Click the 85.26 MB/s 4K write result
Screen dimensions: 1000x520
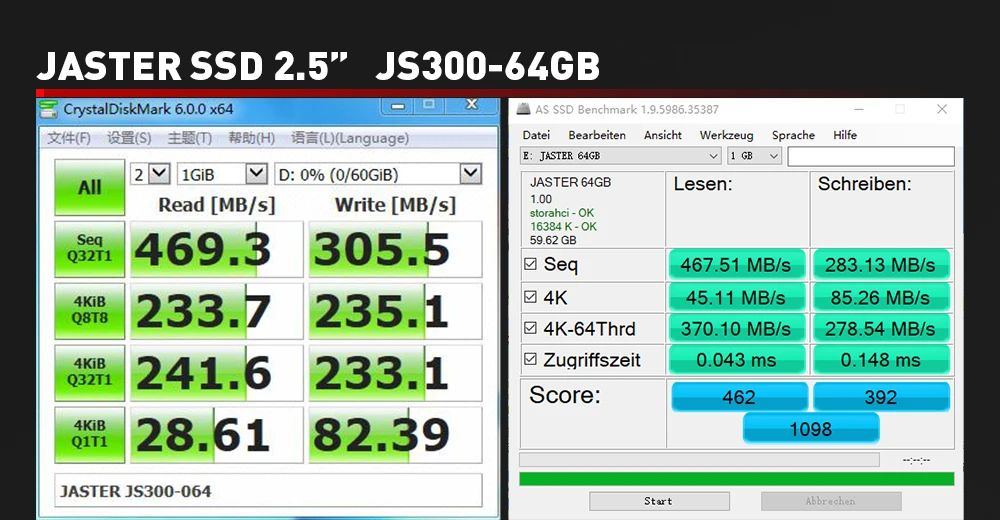coord(881,297)
